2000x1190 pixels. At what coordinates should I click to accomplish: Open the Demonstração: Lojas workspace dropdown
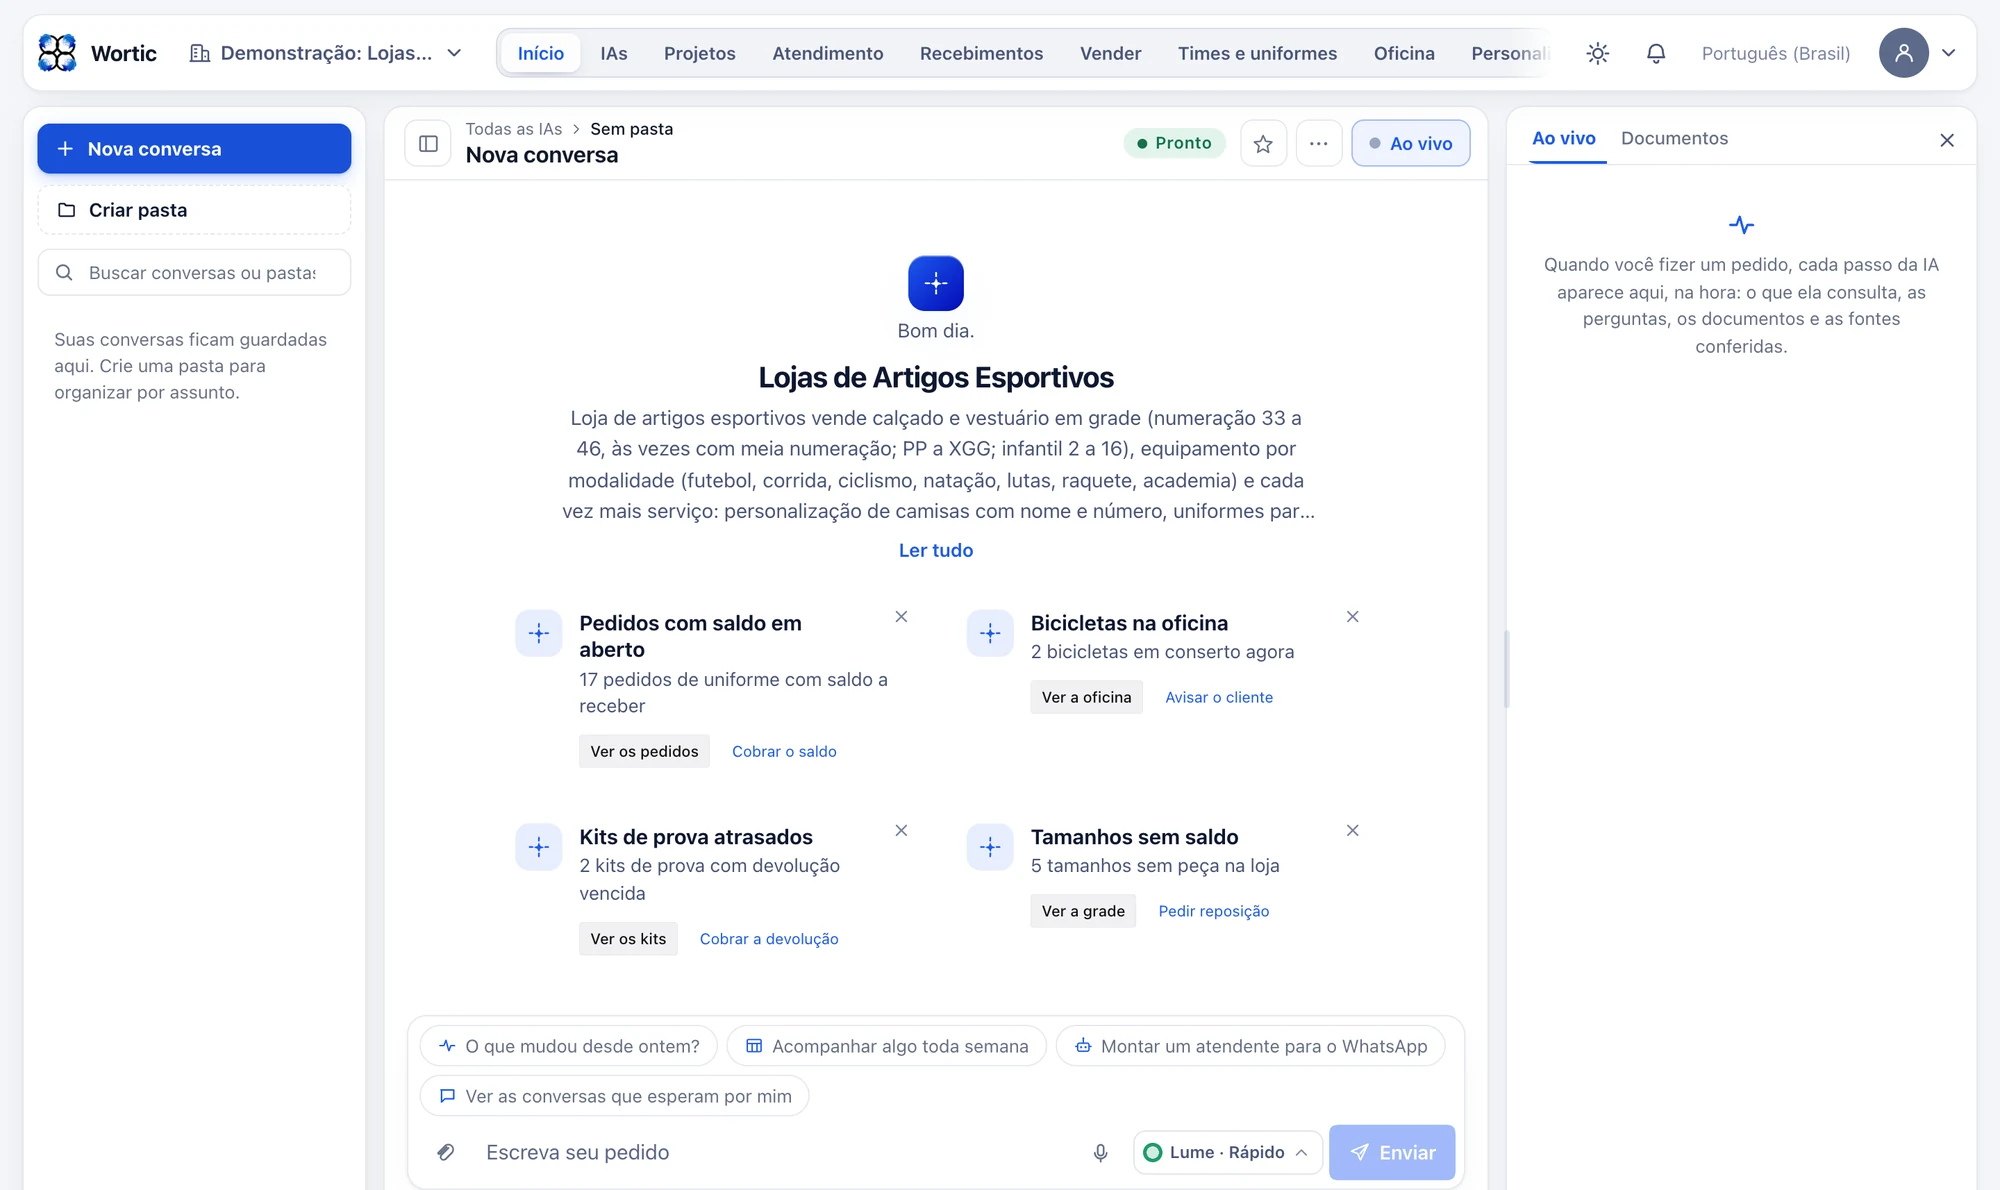(x=326, y=53)
